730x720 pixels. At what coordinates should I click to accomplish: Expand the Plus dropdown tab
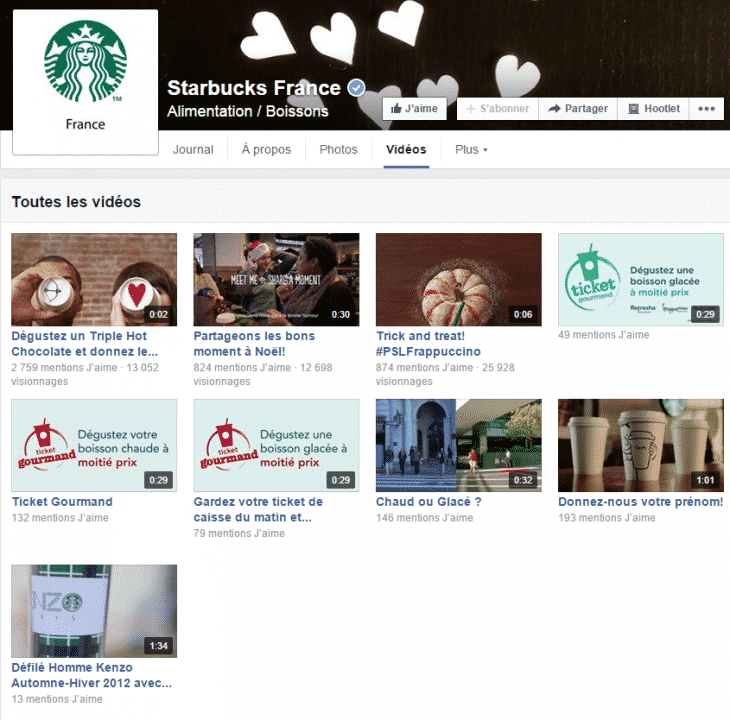point(471,150)
